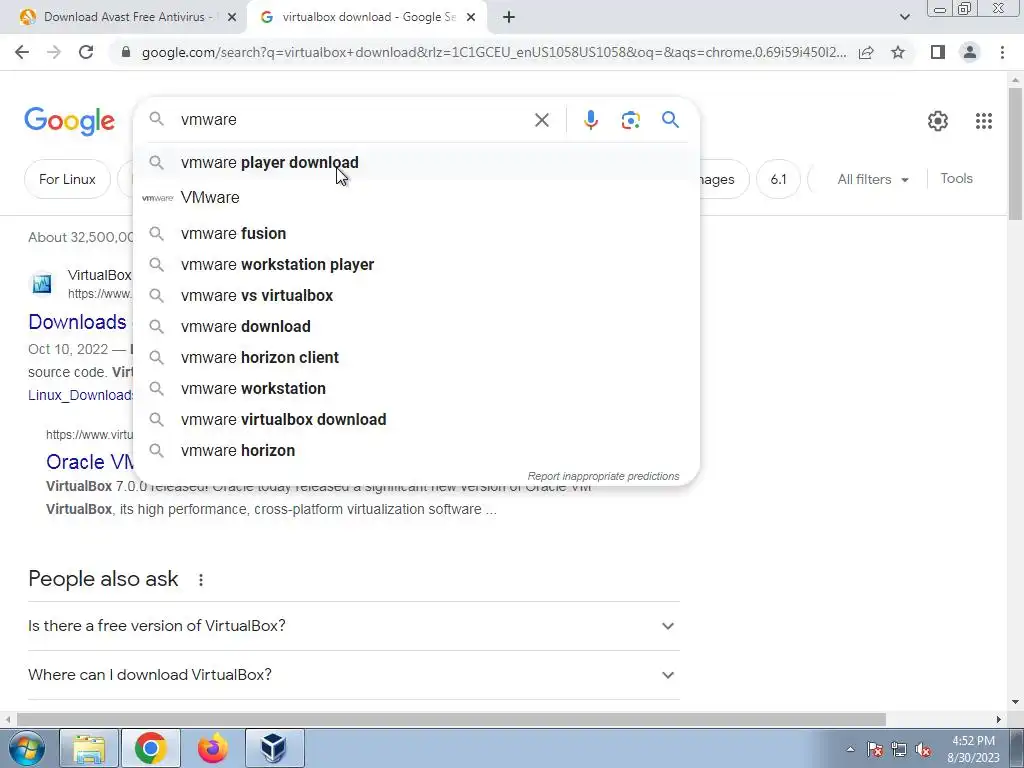Click the address bar URL
1024x768 pixels.
point(494,52)
